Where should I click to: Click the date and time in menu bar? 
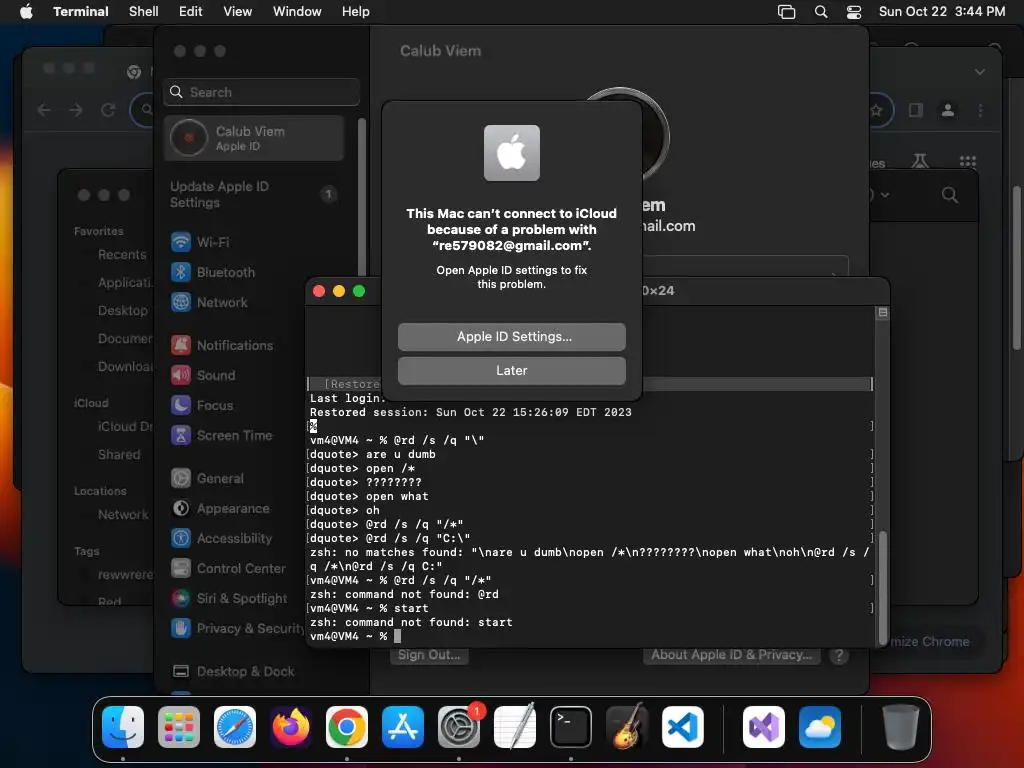[942, 11]
